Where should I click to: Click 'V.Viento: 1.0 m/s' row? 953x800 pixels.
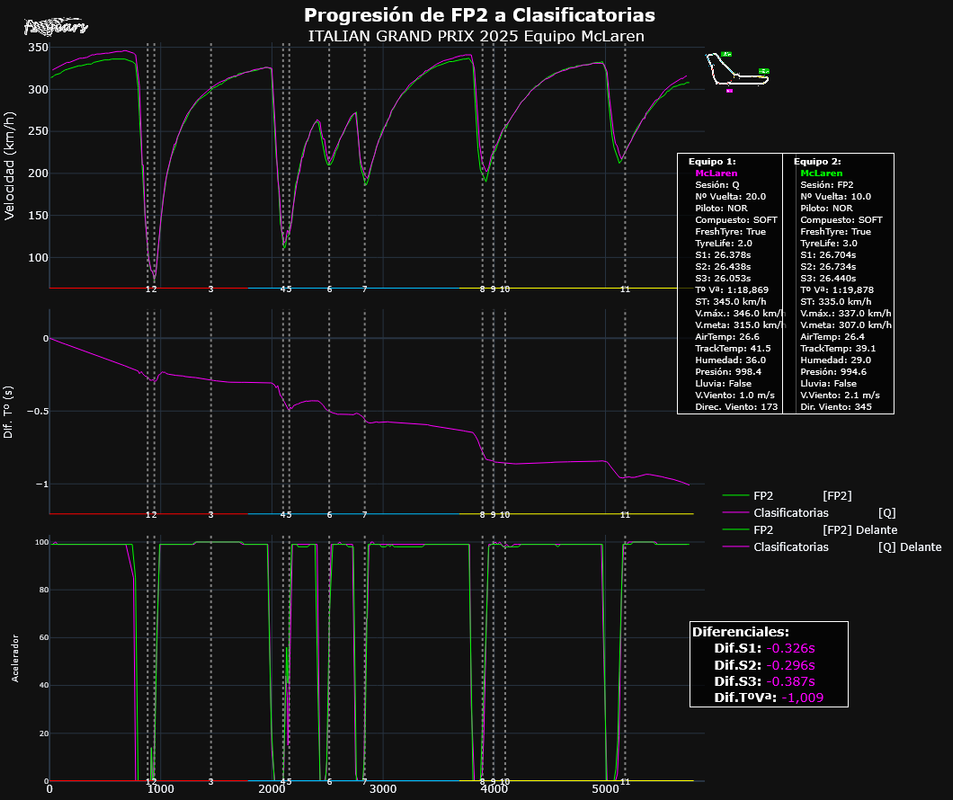pos(735,395)
